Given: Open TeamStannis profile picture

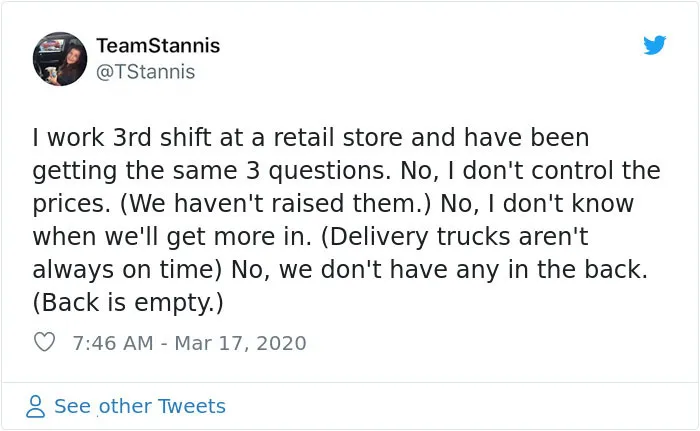Looking at the screenshot, I should [x=60, y=59].
